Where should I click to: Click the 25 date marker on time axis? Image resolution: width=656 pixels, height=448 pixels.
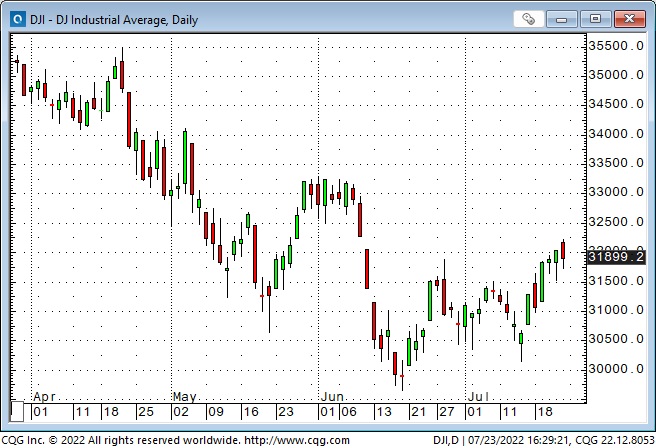point(146,412)
